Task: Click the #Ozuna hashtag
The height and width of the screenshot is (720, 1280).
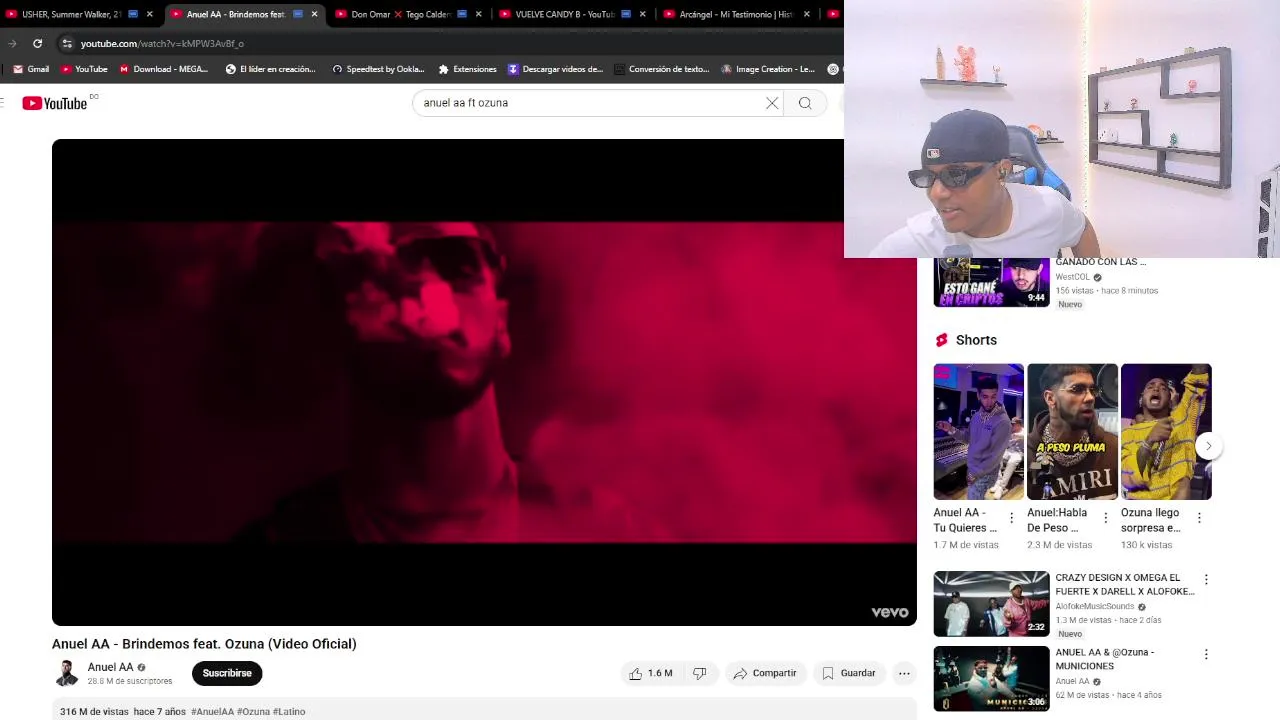Action: (253, 712)
